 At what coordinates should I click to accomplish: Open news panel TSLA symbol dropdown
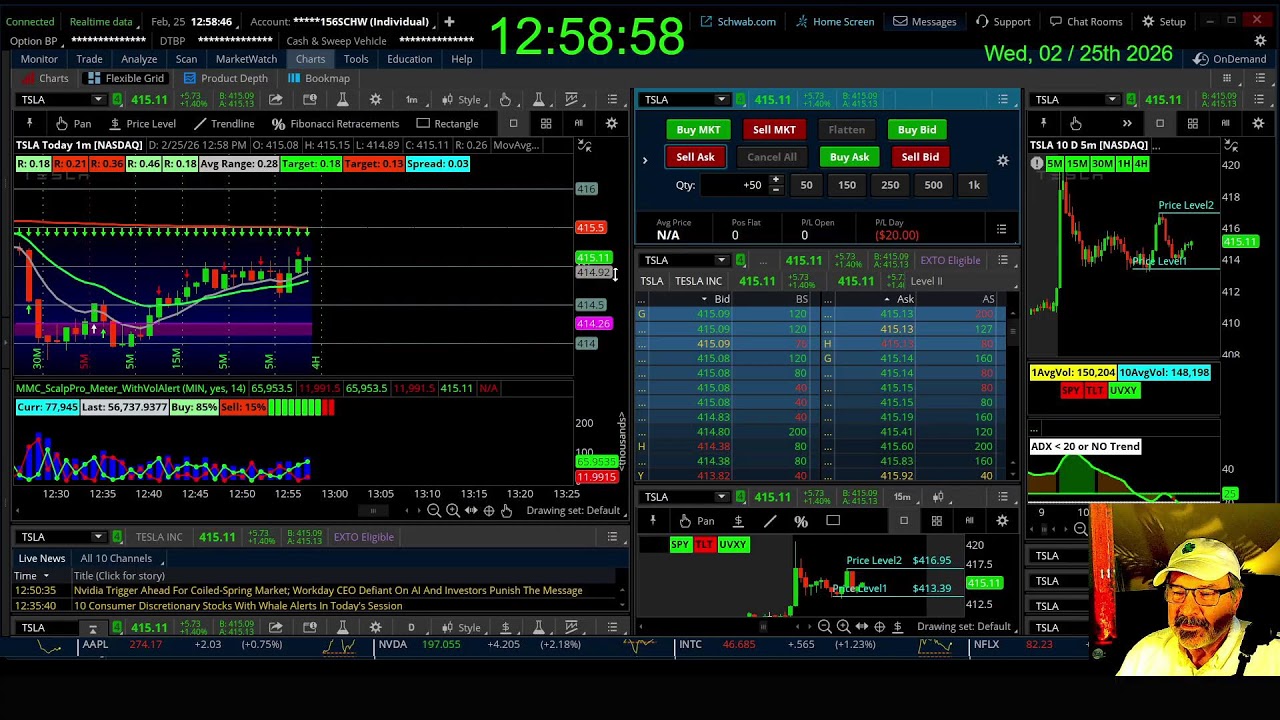coord(98,537)
